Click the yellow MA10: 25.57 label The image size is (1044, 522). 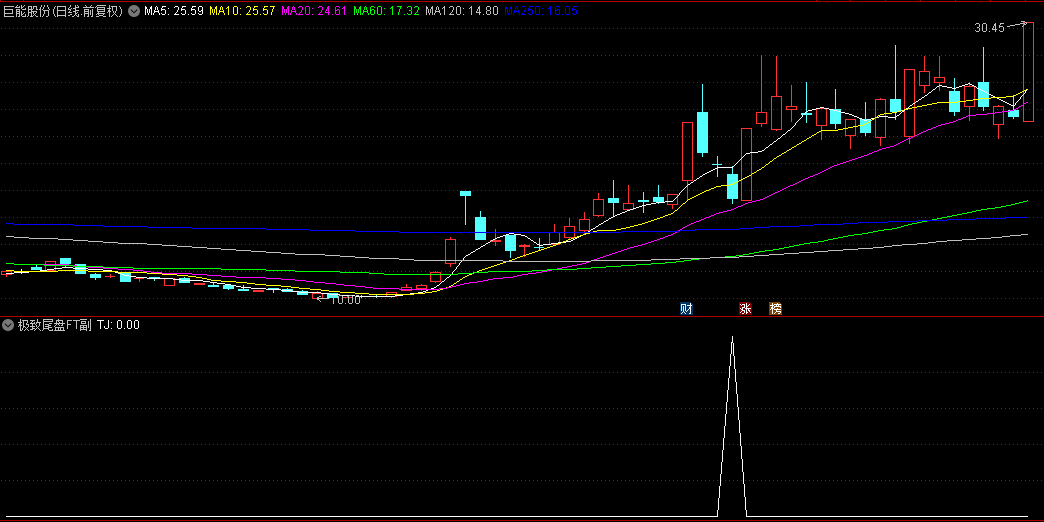(242, 11)
